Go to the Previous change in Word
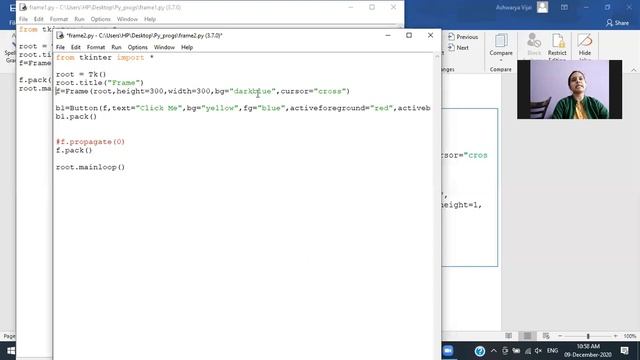This screenshot has height=360, width=640. pyautogui.click(x=463, y=37)
